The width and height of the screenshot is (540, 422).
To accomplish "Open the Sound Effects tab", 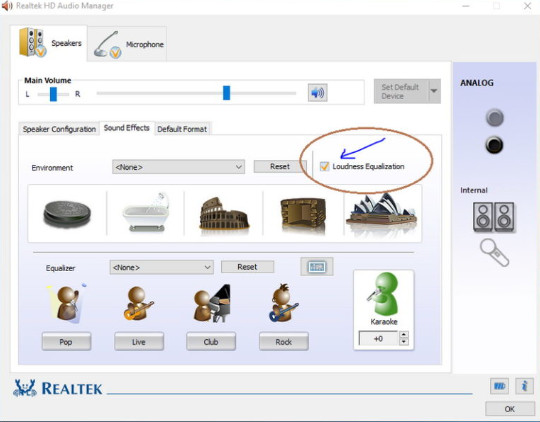I will [x=127, y=128].
